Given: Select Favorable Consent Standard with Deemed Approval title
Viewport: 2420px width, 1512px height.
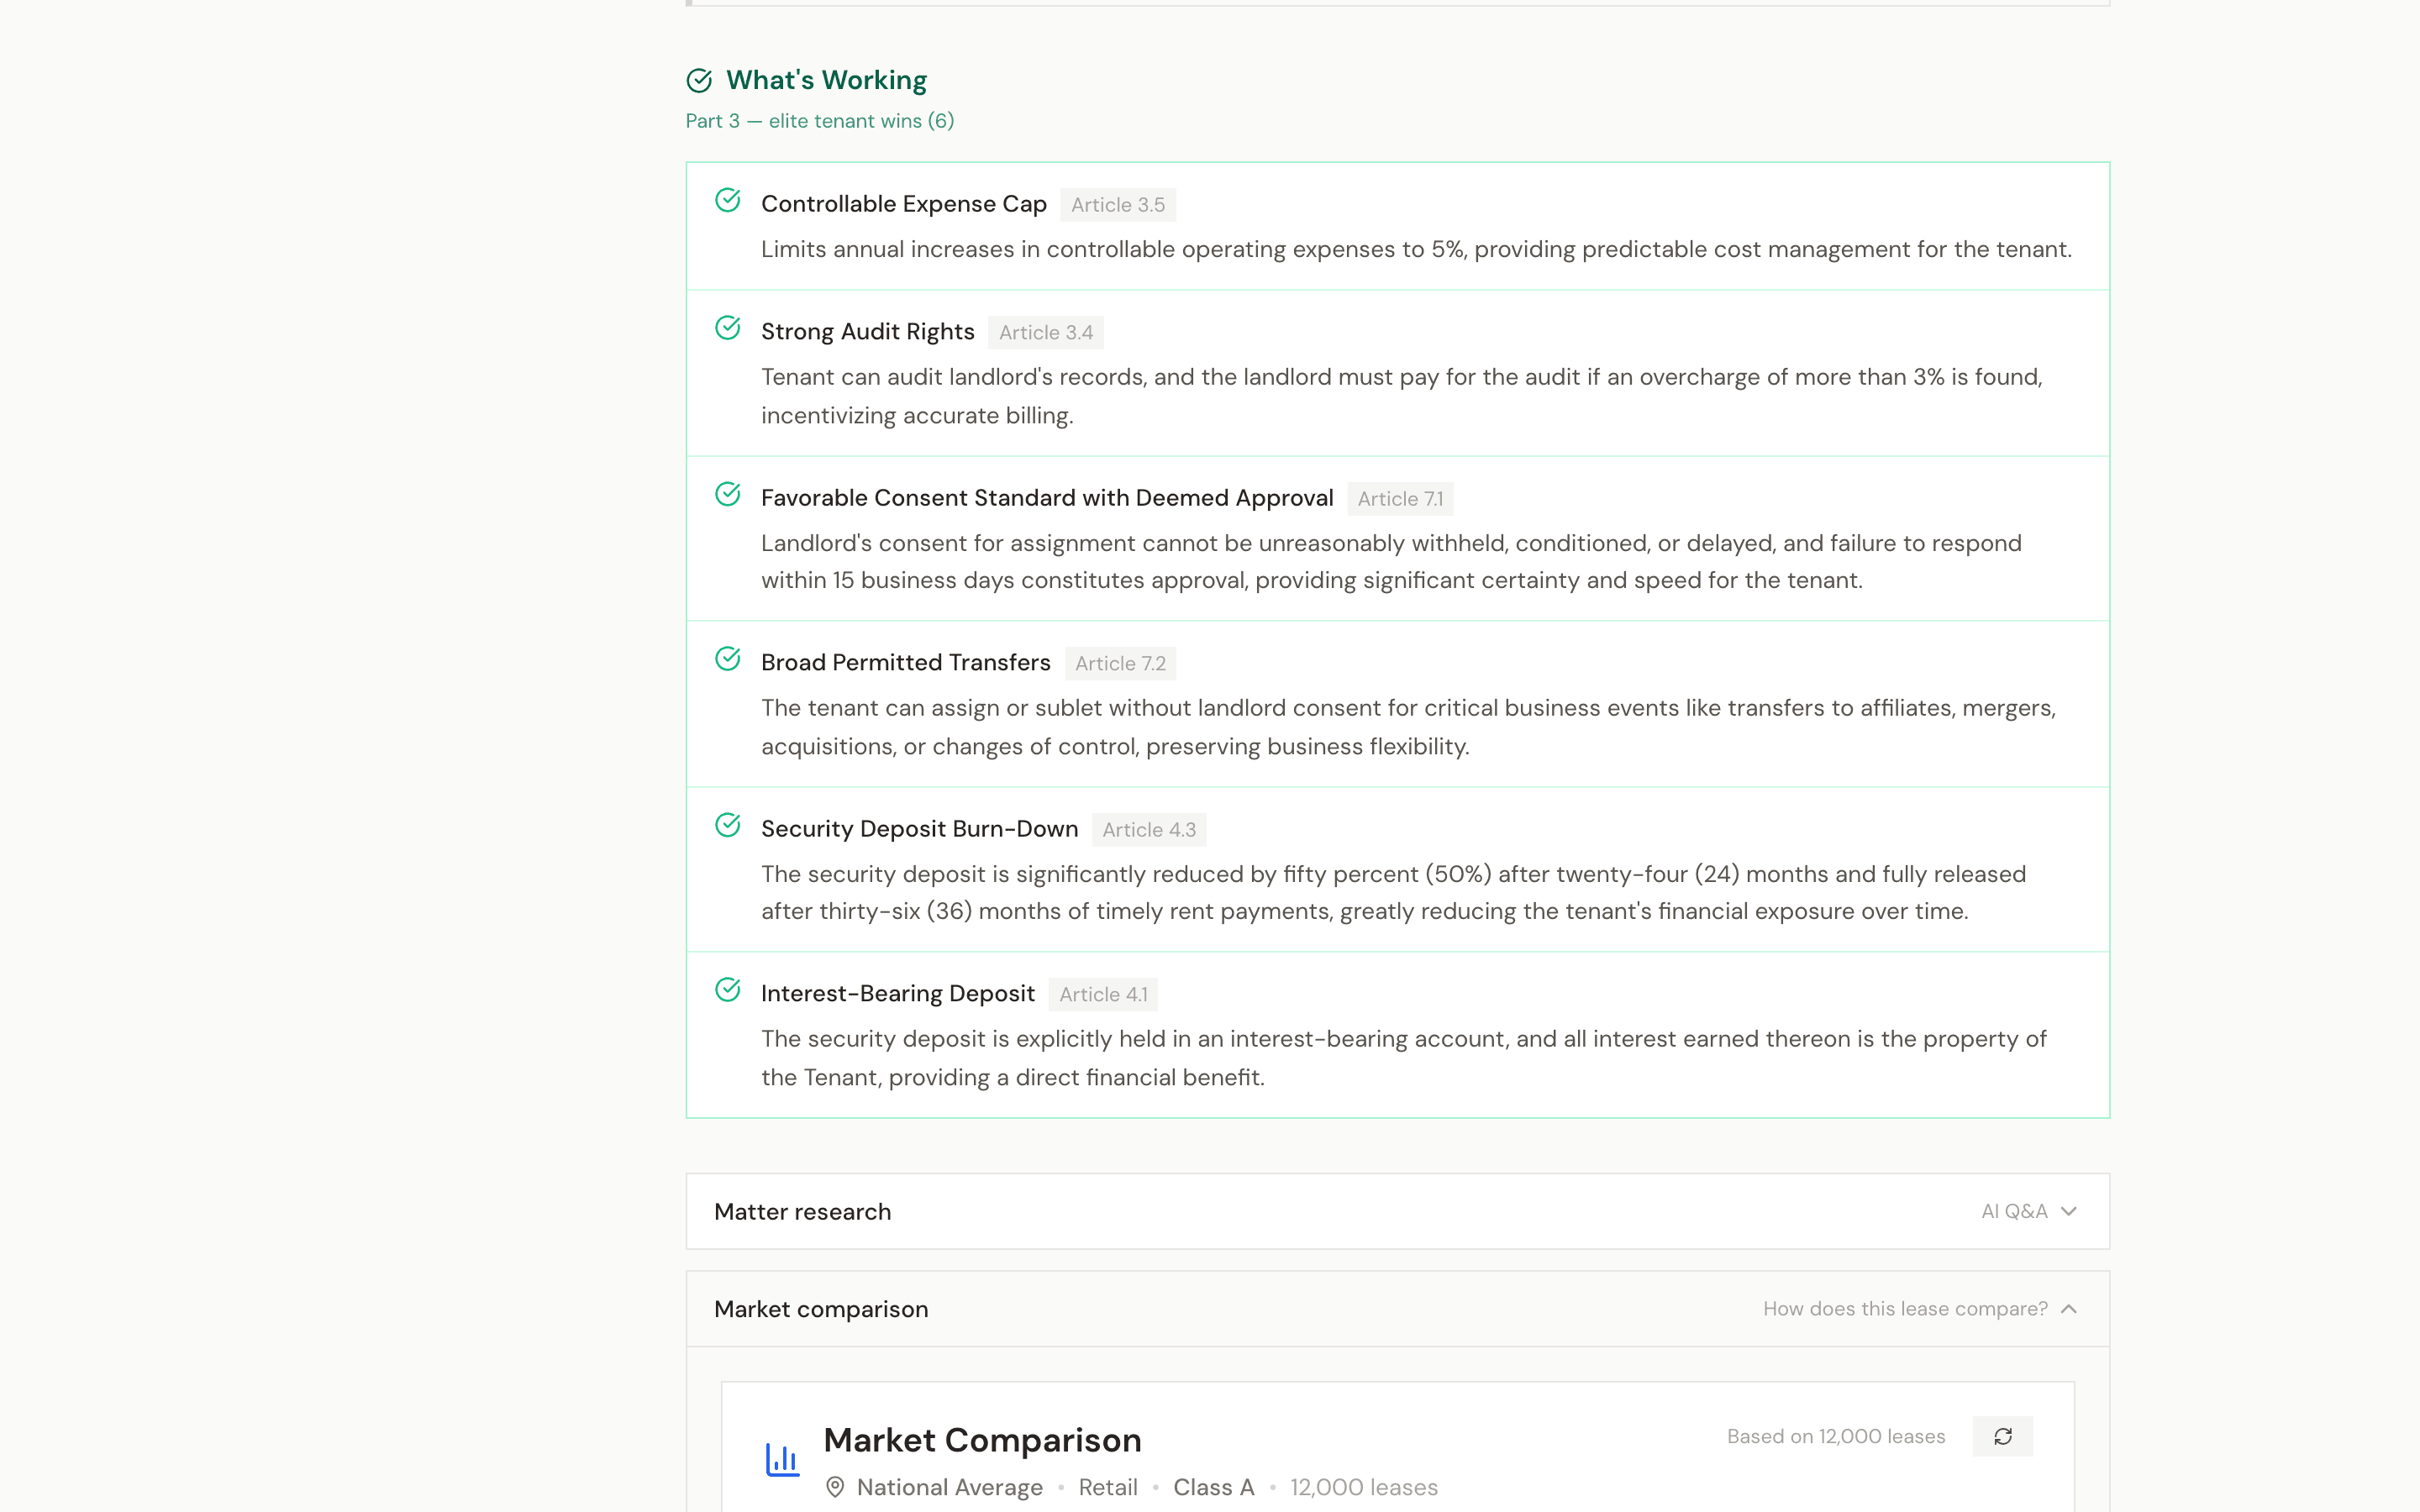Looking at the screenshot, I should tap(1047, 498).
